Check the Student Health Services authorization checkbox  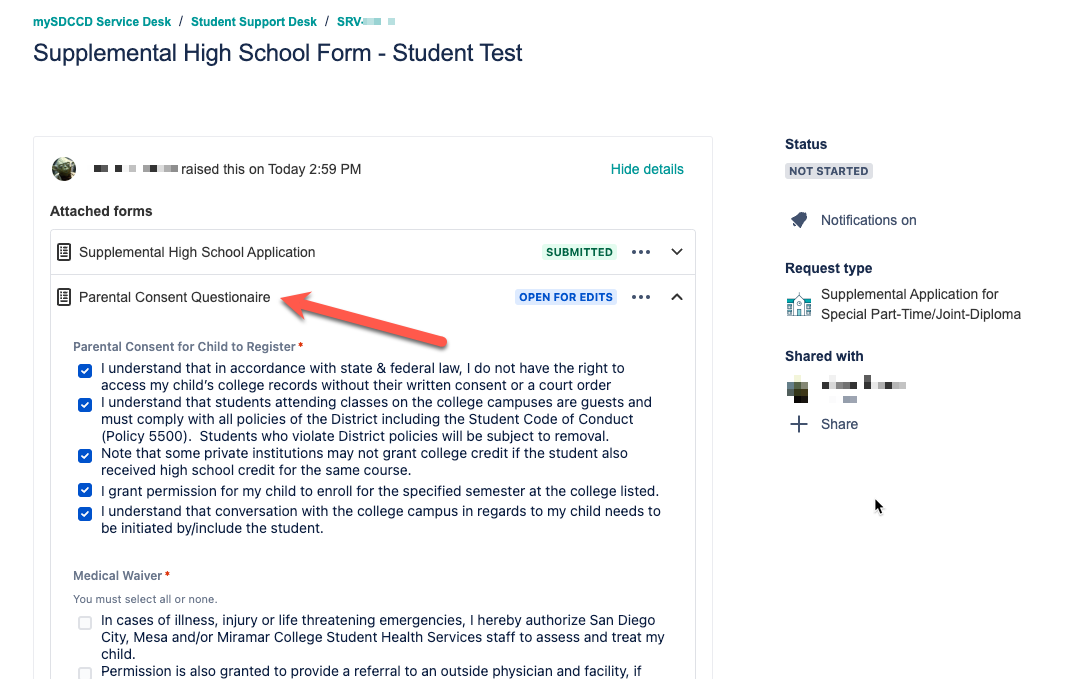tap(85, 623)
